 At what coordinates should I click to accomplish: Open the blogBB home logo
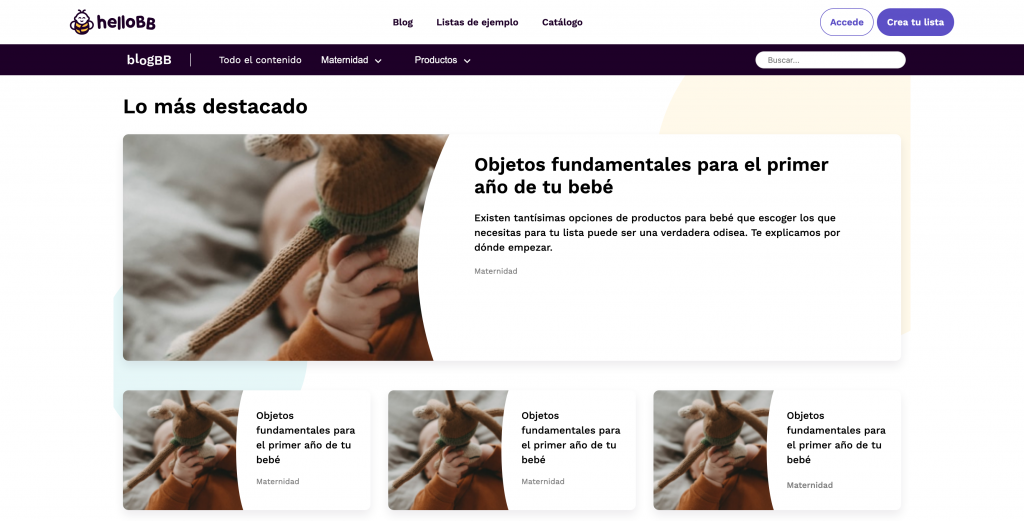pos(149,60)
